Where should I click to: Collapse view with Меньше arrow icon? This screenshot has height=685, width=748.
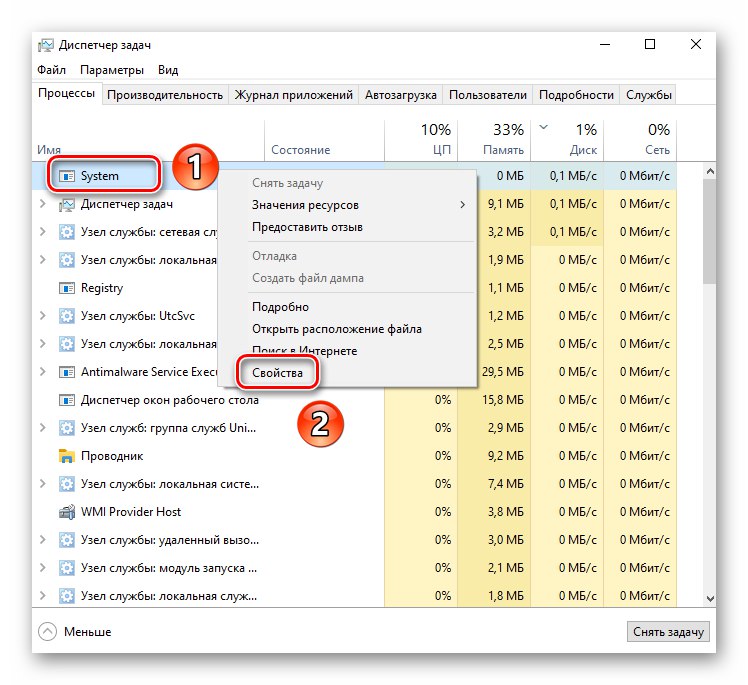[47, 632]
